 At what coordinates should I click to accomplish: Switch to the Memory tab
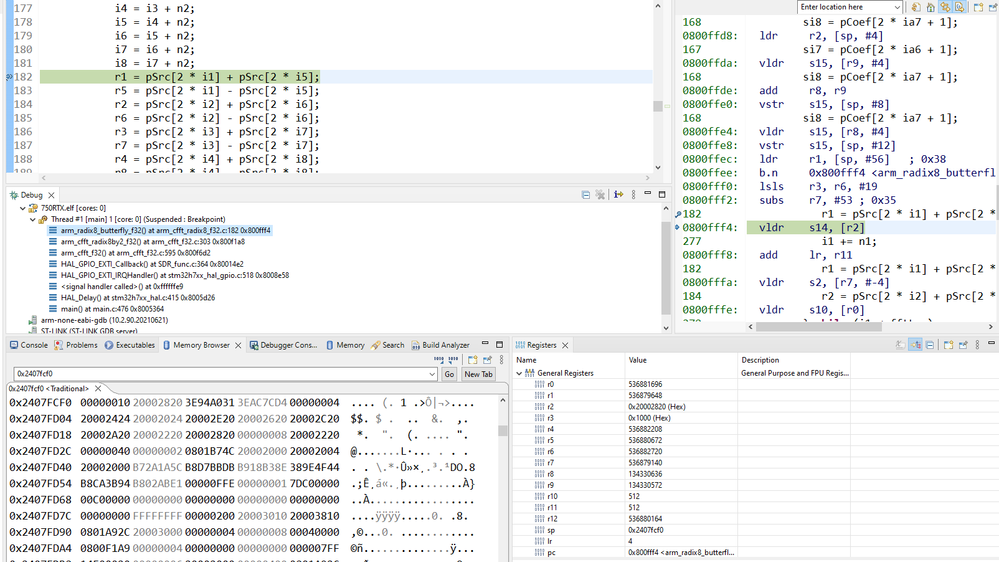(345, 345)
